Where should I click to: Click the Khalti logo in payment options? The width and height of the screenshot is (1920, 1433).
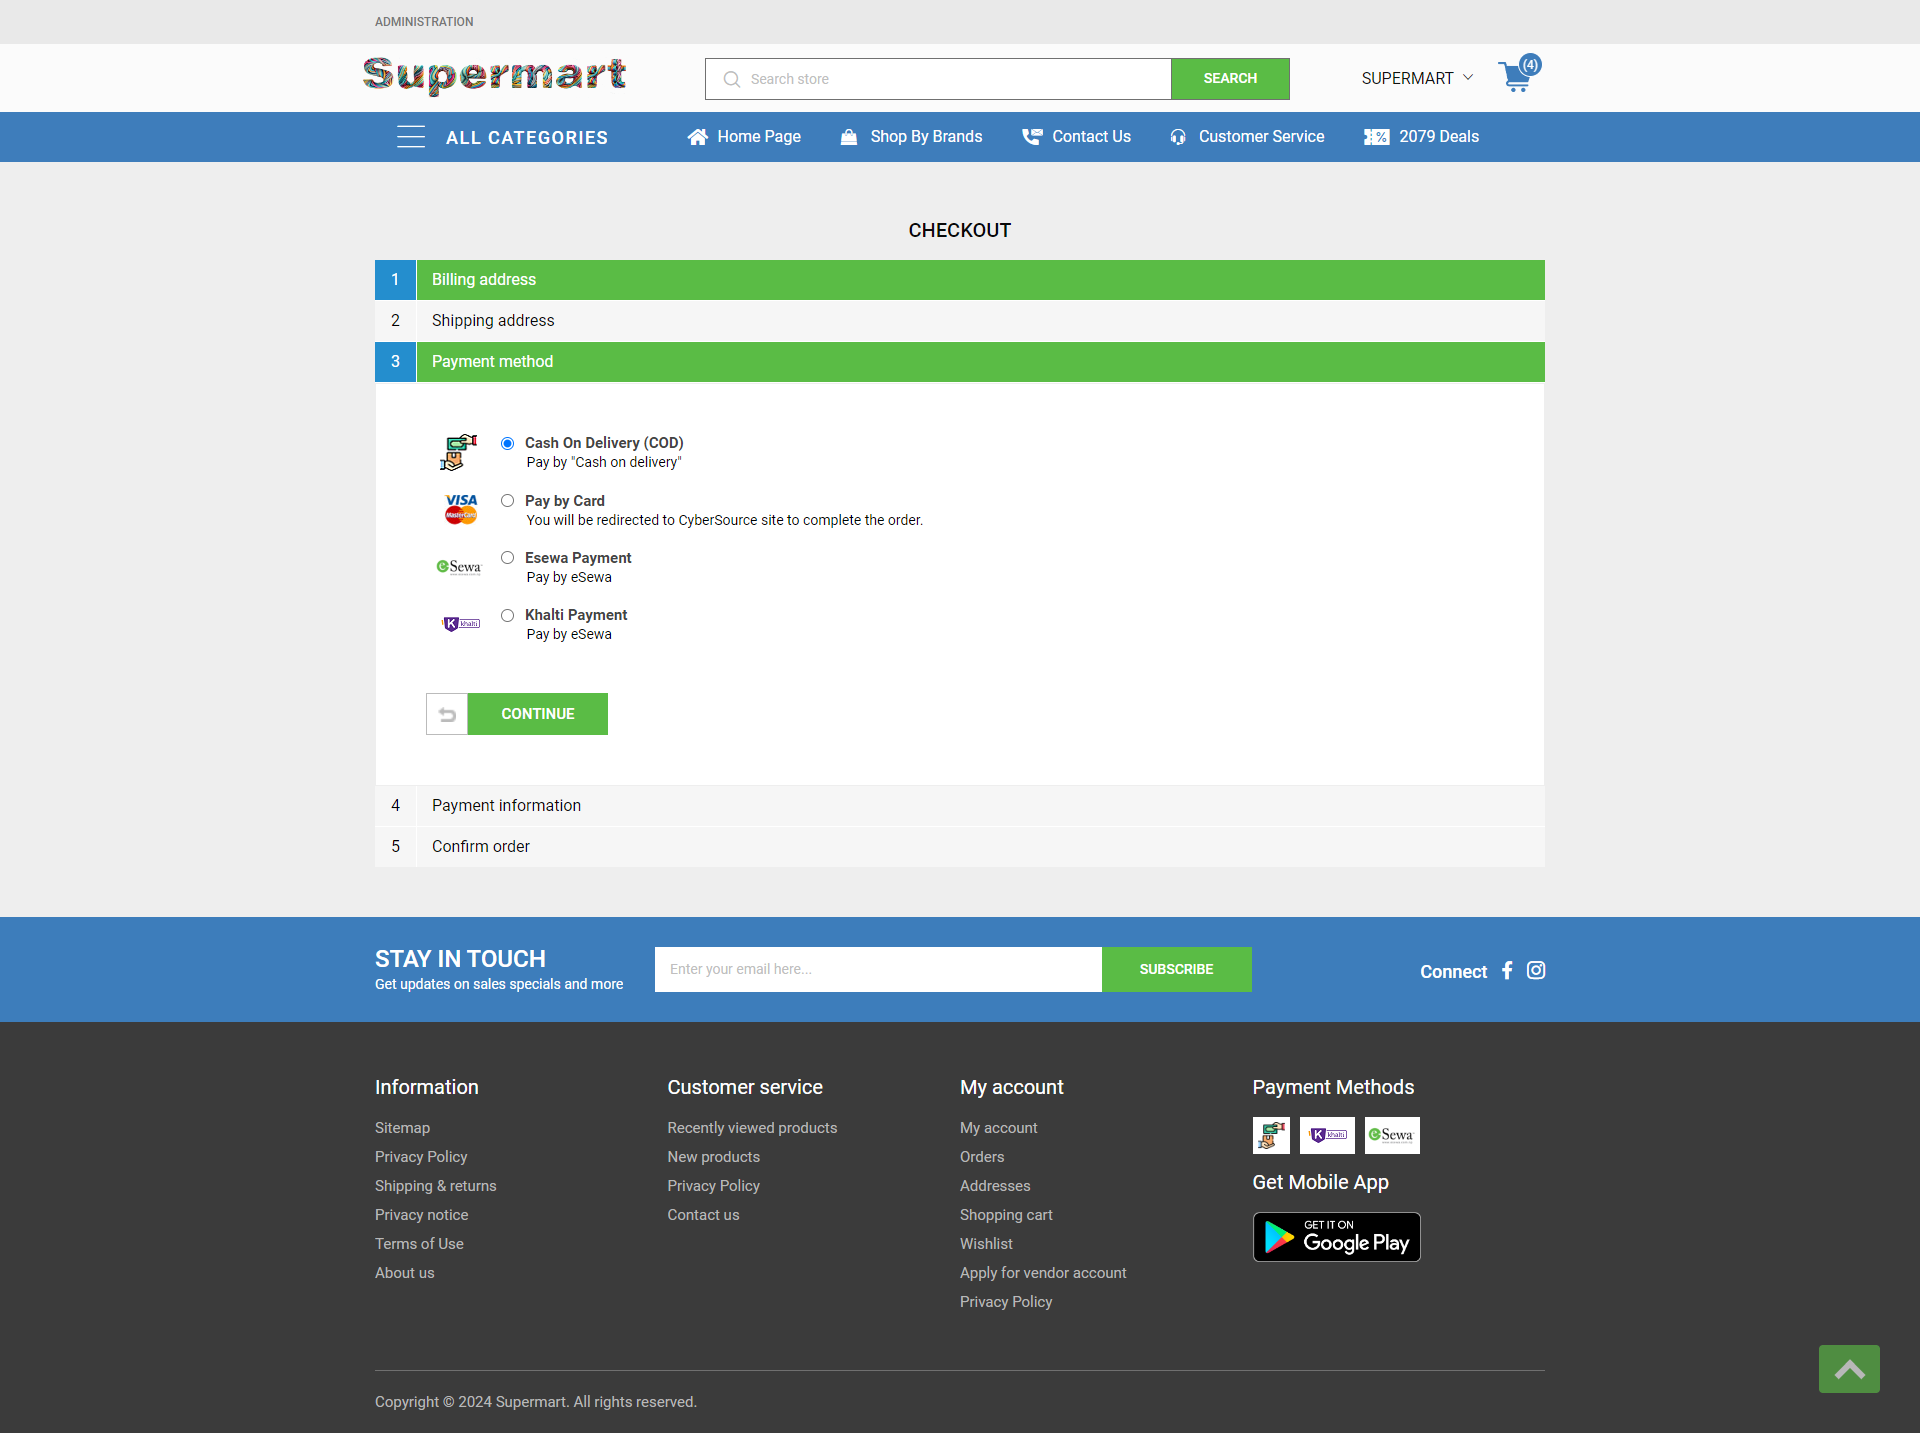pos(461,624)
